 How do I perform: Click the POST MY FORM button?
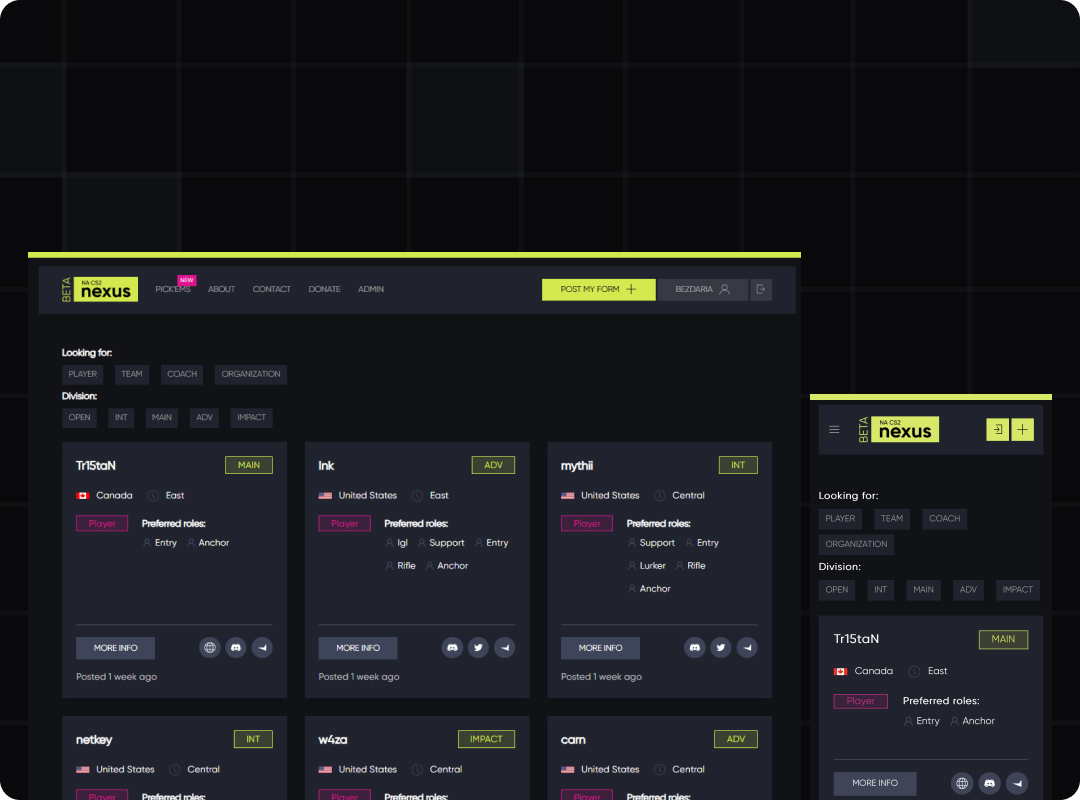598,289
